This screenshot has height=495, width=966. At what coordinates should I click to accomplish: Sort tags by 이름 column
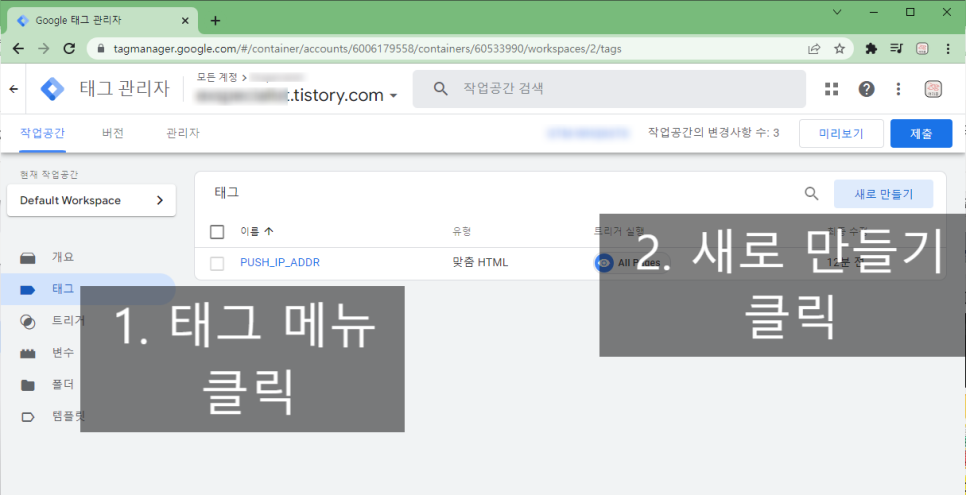[257, 232]
